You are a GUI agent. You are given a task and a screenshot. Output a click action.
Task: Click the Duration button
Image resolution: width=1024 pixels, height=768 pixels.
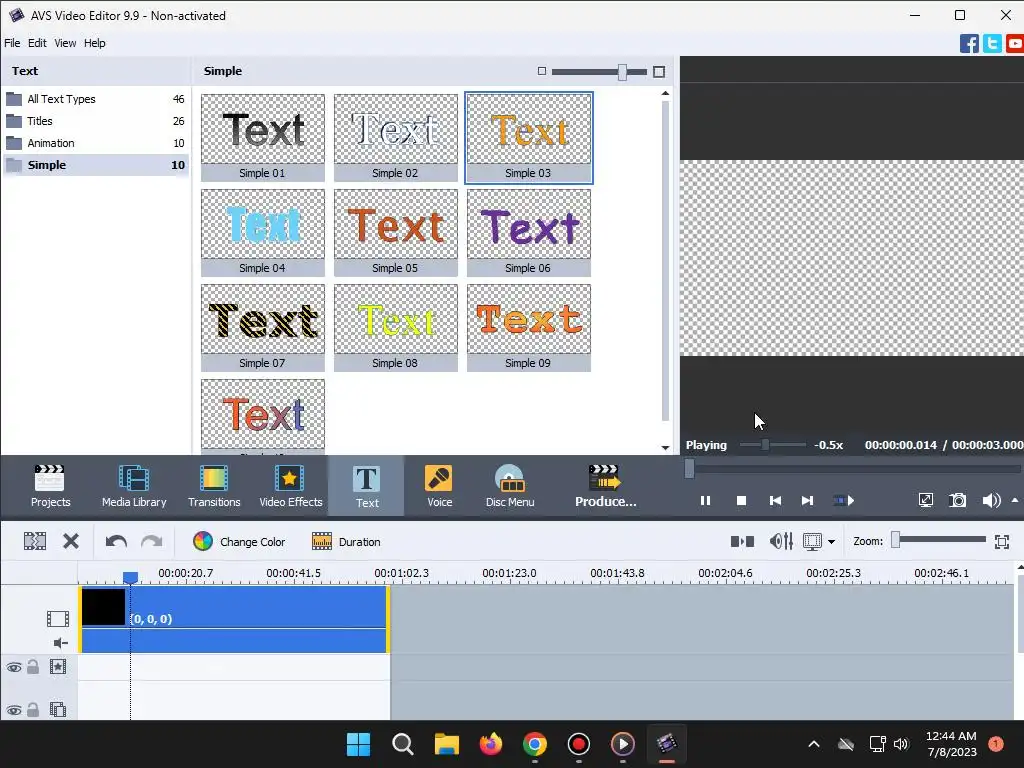click(346, 541)
